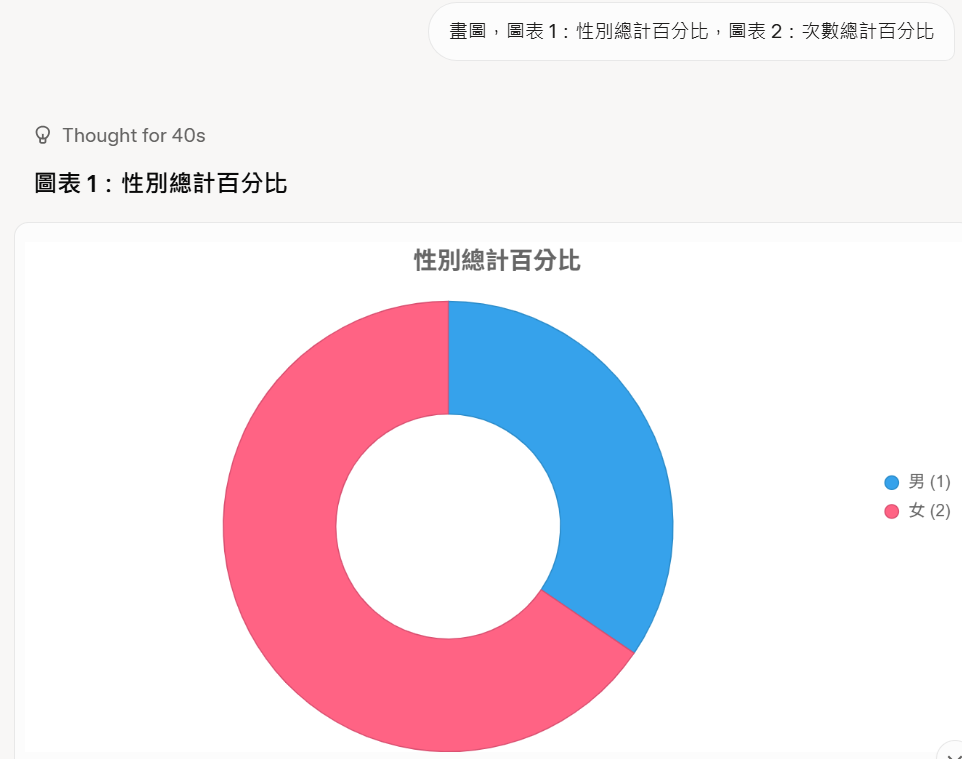The image size is (962, 759).
Task: Click the "40s" duration text
Action: (x=188, y=135)
